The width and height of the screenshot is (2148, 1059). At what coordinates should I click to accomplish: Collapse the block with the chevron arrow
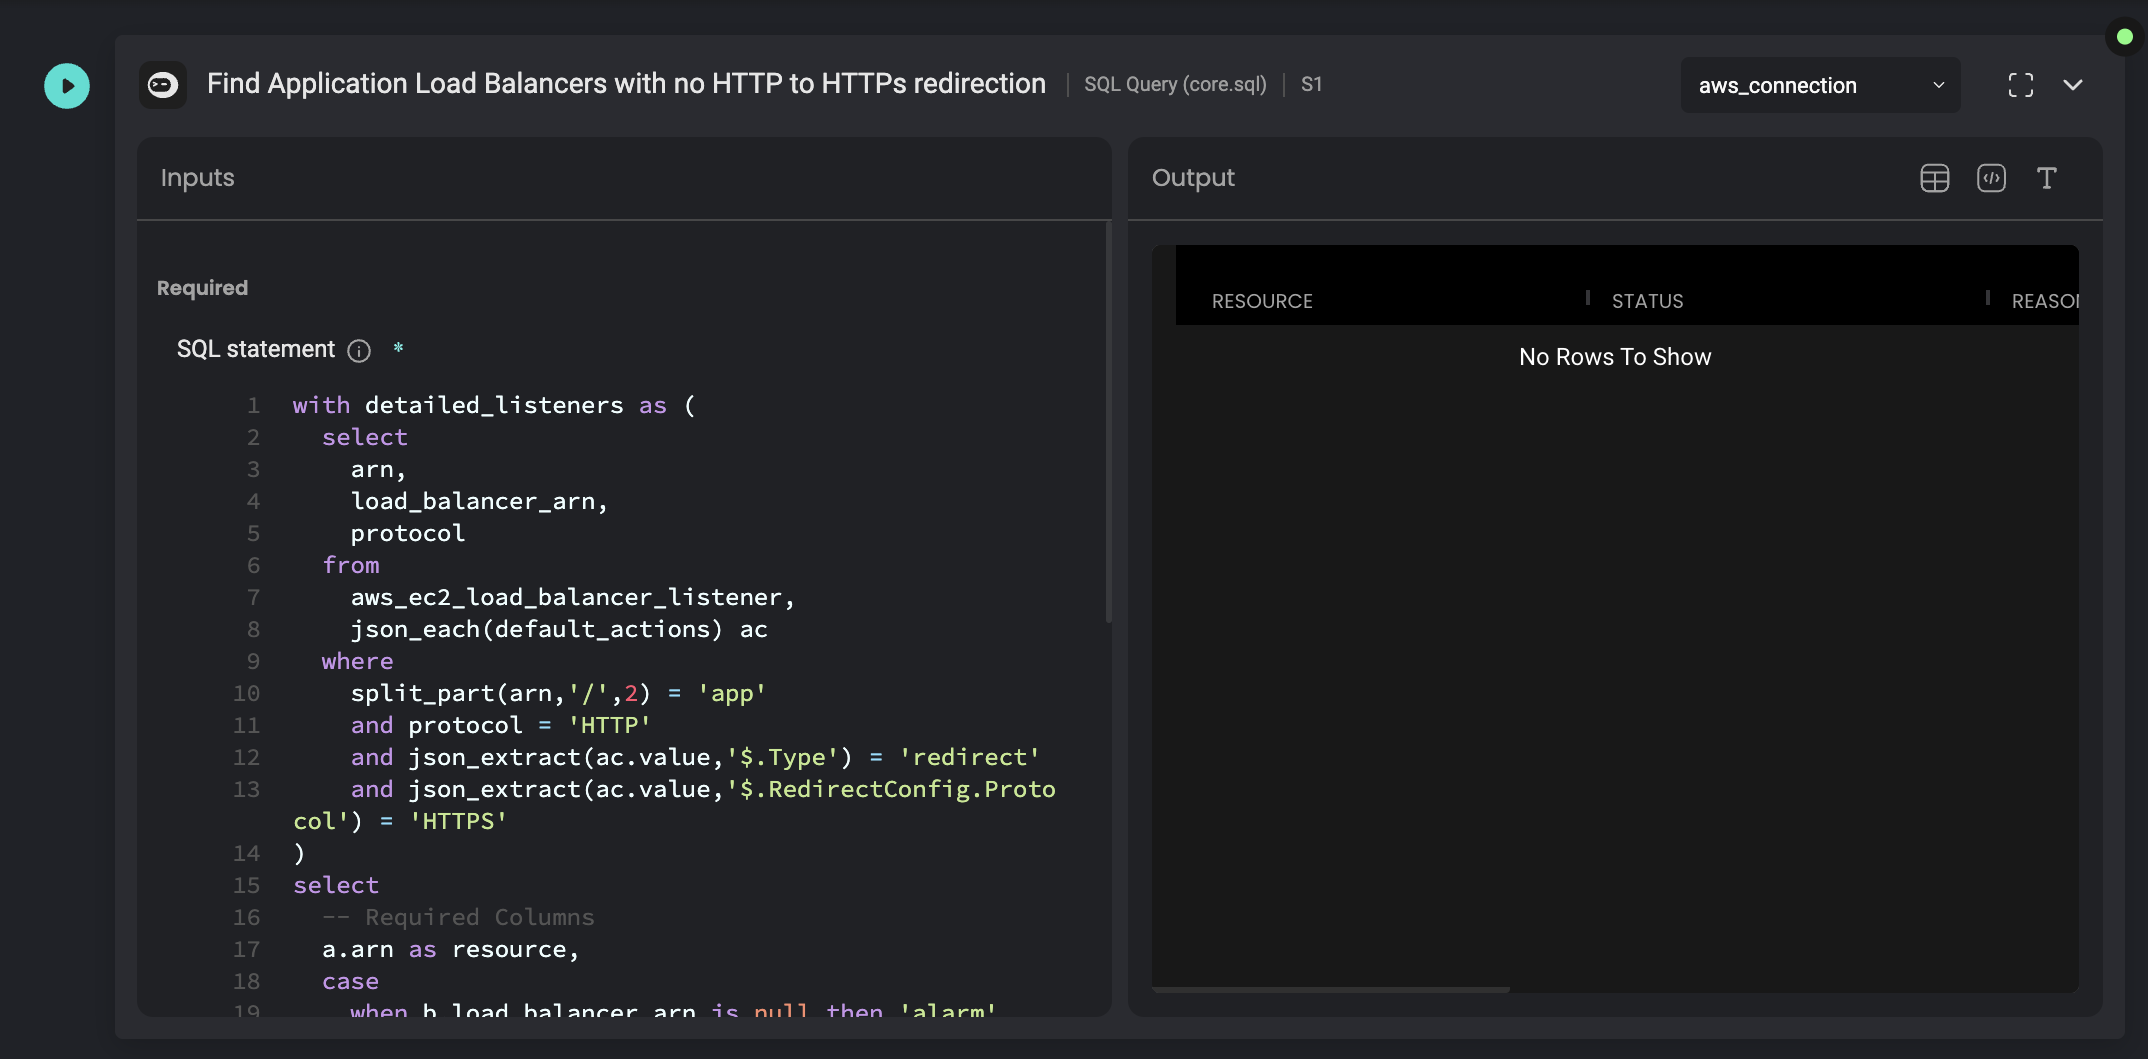pyautogui.click(x=2073, y=85)
